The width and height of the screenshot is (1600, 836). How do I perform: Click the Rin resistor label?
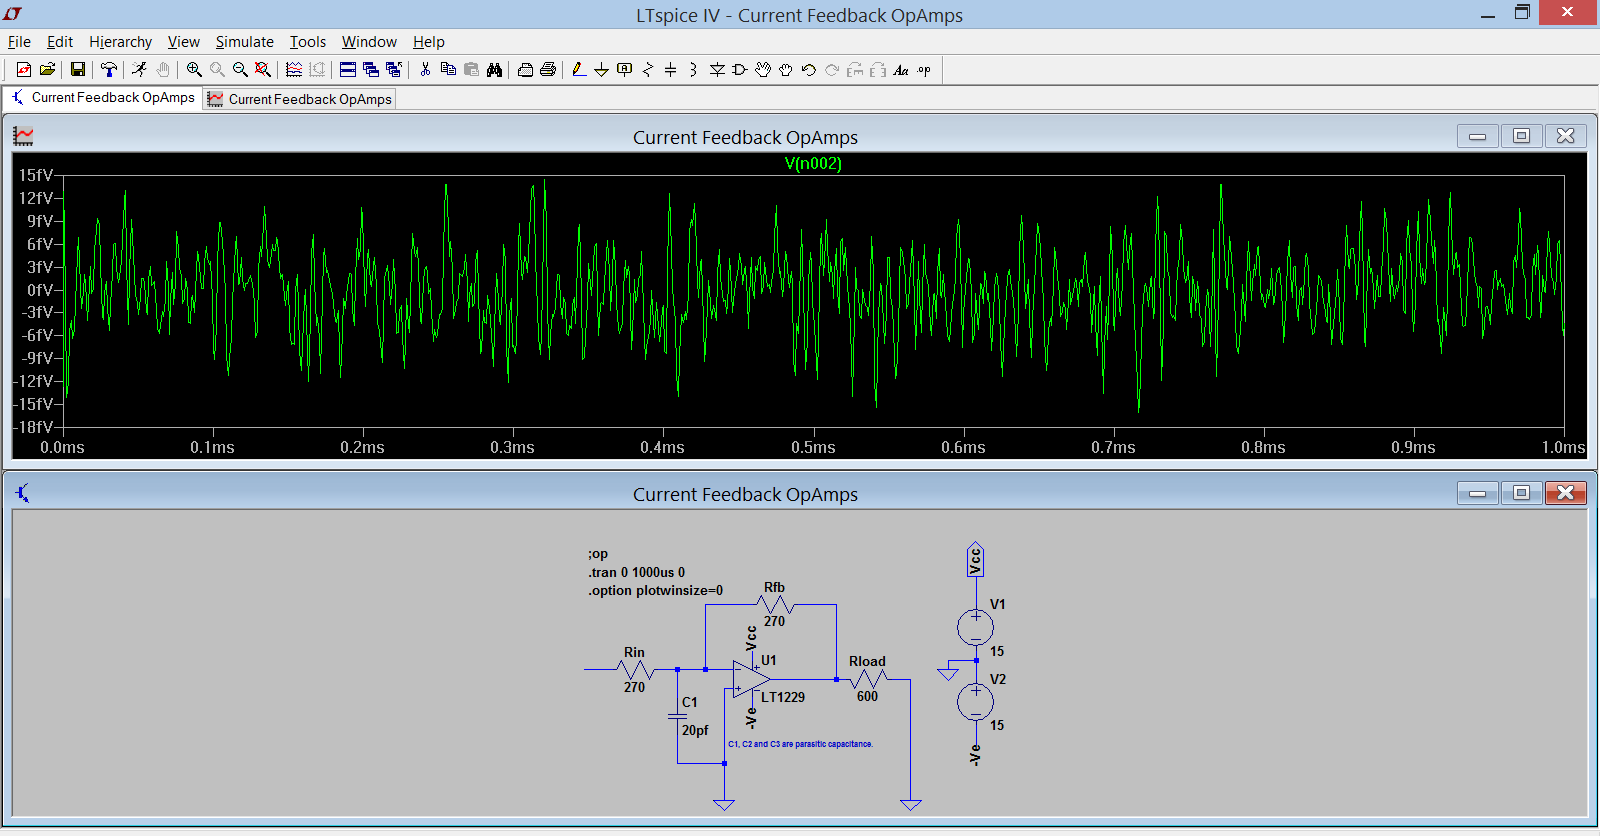pos(634,652)
